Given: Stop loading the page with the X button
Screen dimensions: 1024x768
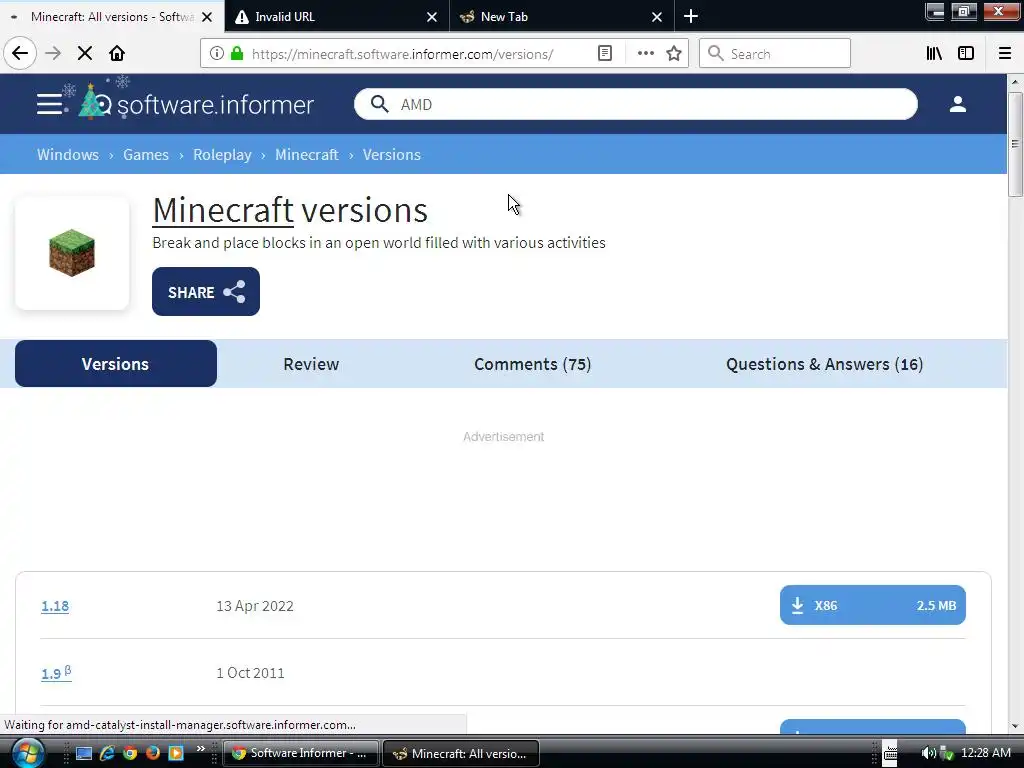Looking at the screenshot, I should click(x=84, y=53).
